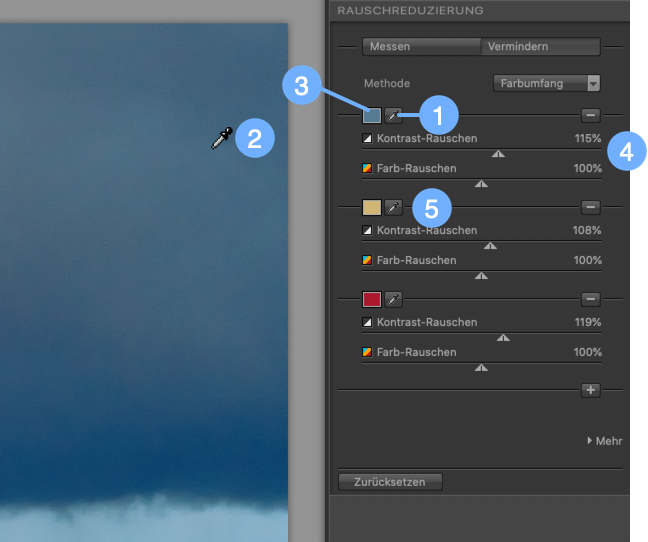
Task: Click the Methode label
Action: pos(387,83)
